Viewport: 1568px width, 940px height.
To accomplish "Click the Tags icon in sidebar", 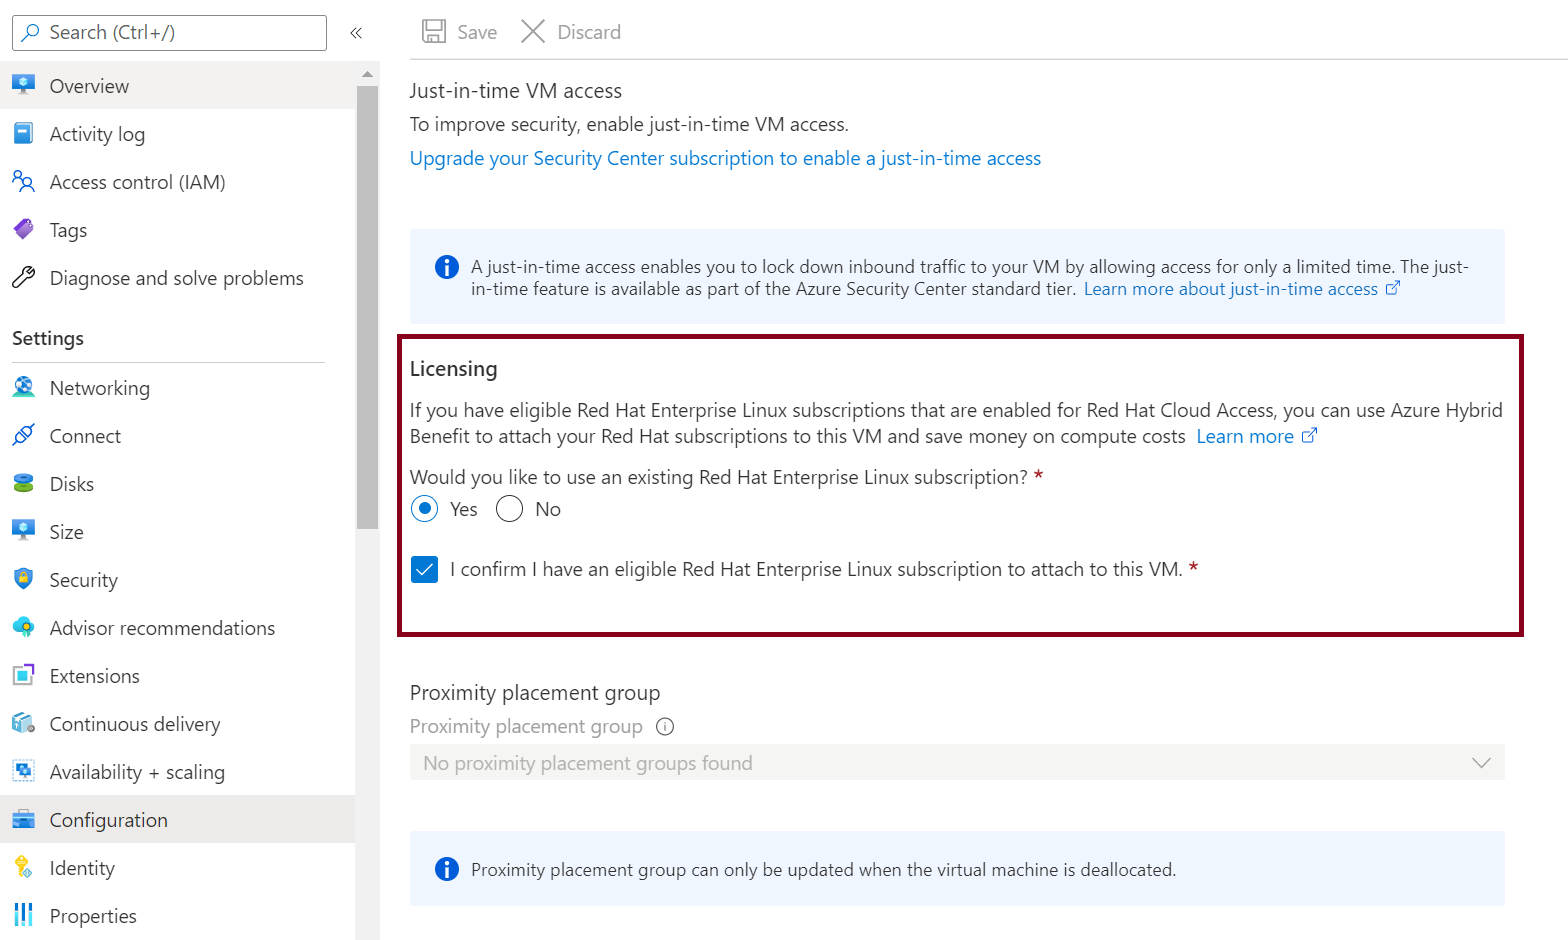I will 24,230.
